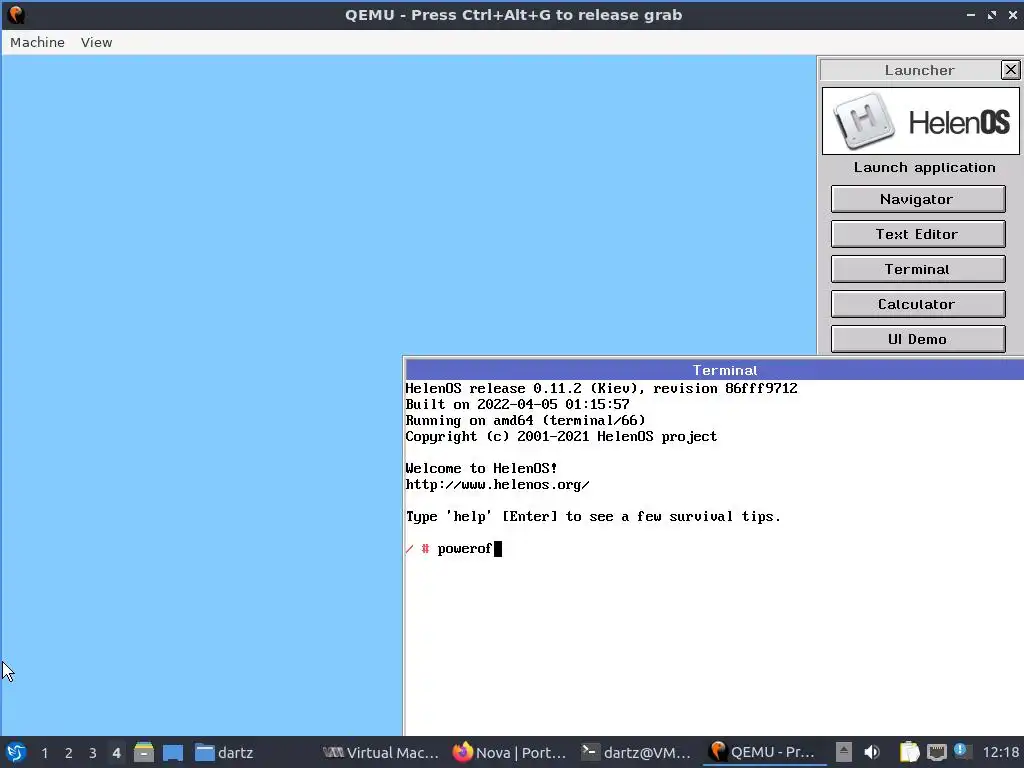
Task: Maximize the QEMU window
Action: tap(991, 14)
